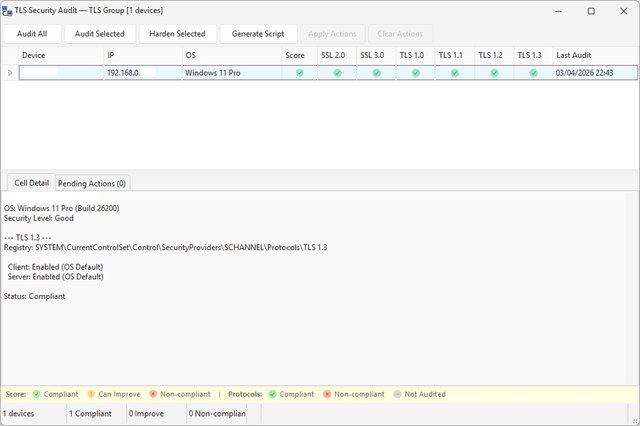Click the 'Client: Enabled (OS Default)' line
Image resolution: width=640 pixels, height=426 pixels.
coord(55,267)
